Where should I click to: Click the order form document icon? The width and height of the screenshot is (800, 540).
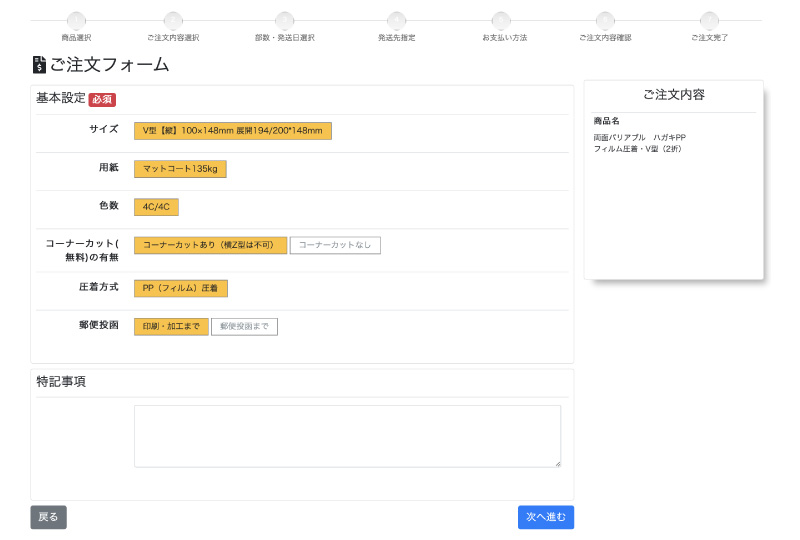coord(39,65)
